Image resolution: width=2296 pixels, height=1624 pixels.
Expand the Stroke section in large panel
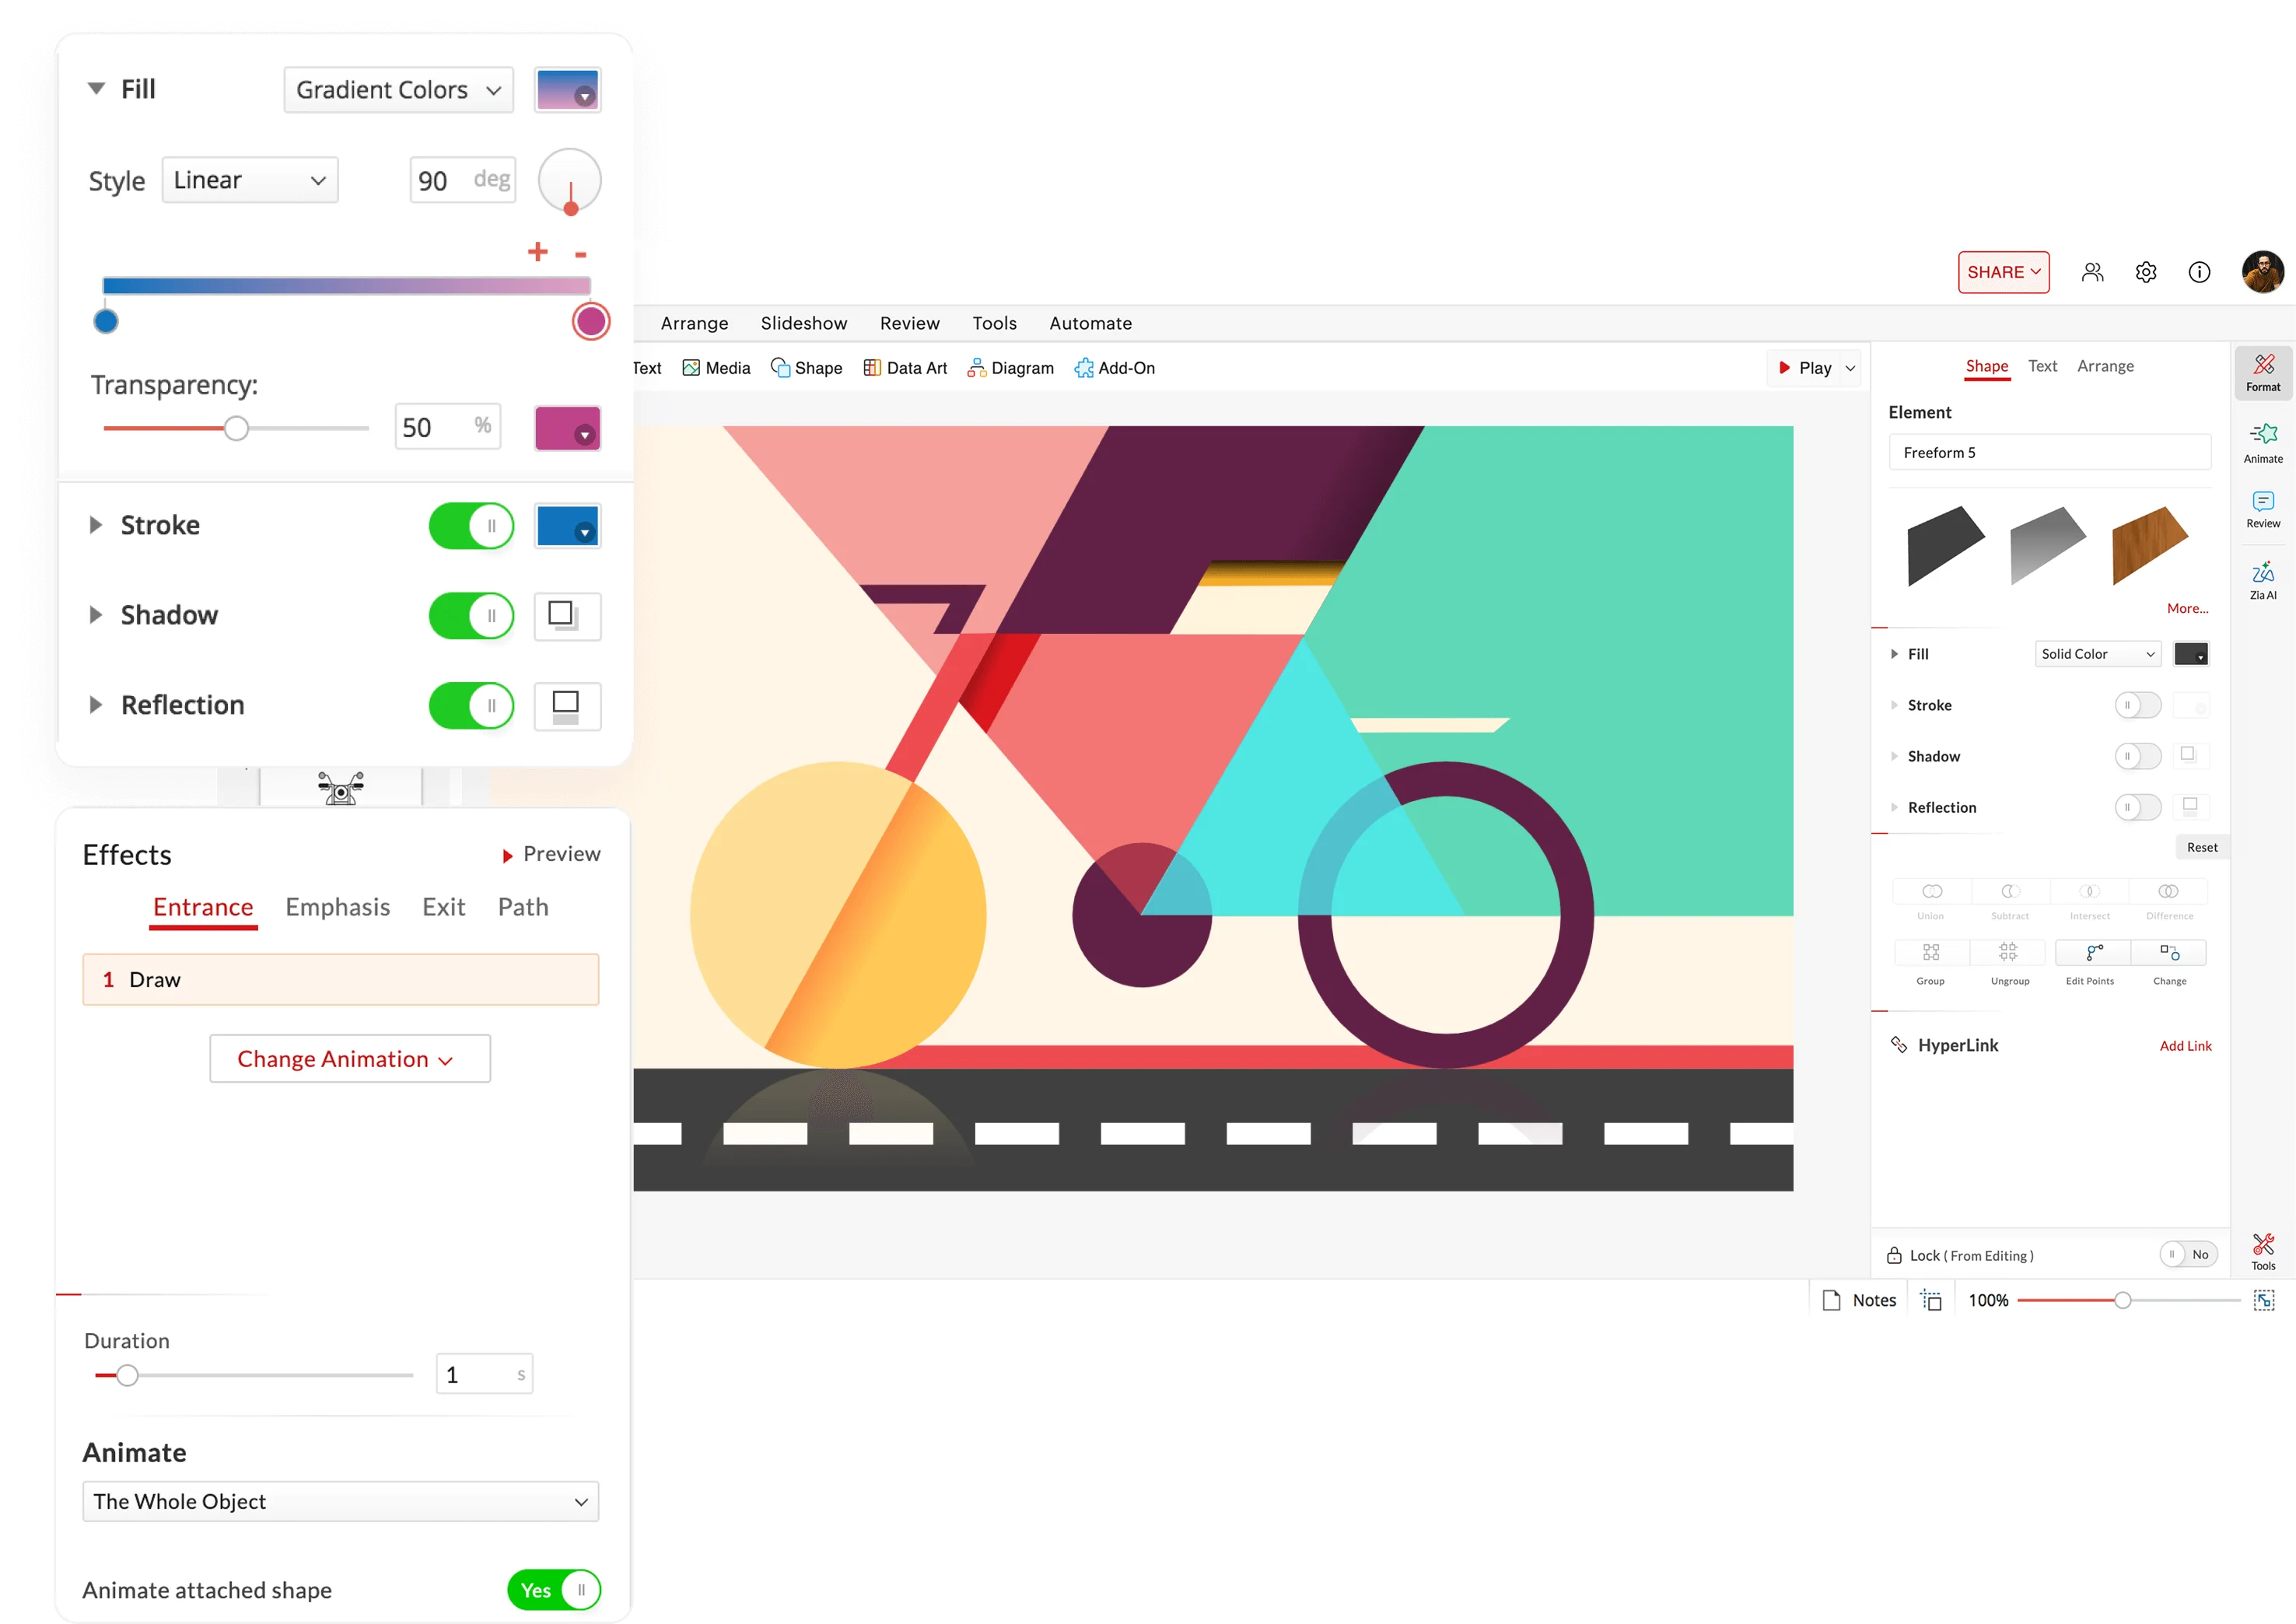pyautogui.click(x=96, y=525)
